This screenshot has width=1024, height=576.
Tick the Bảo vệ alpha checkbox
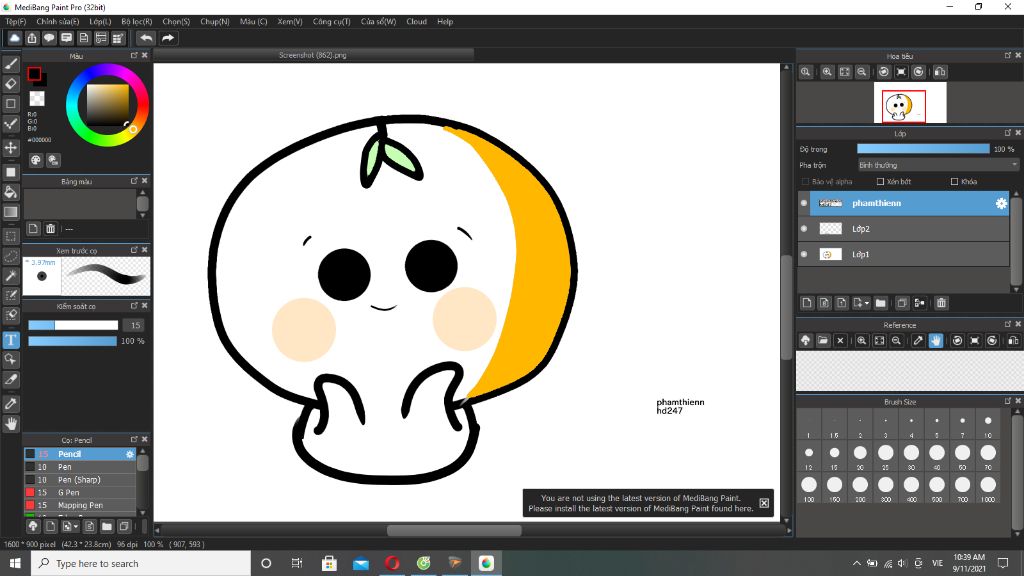tap(805, 182)
